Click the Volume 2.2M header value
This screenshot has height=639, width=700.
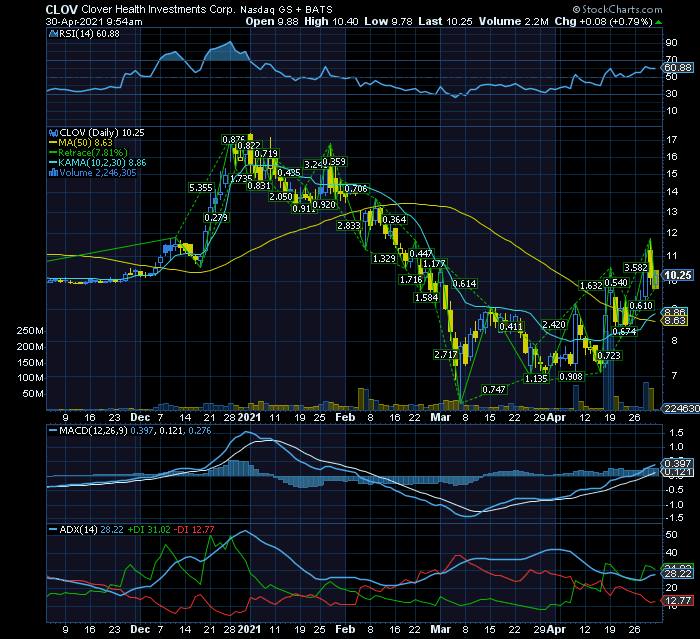(513, 21)
